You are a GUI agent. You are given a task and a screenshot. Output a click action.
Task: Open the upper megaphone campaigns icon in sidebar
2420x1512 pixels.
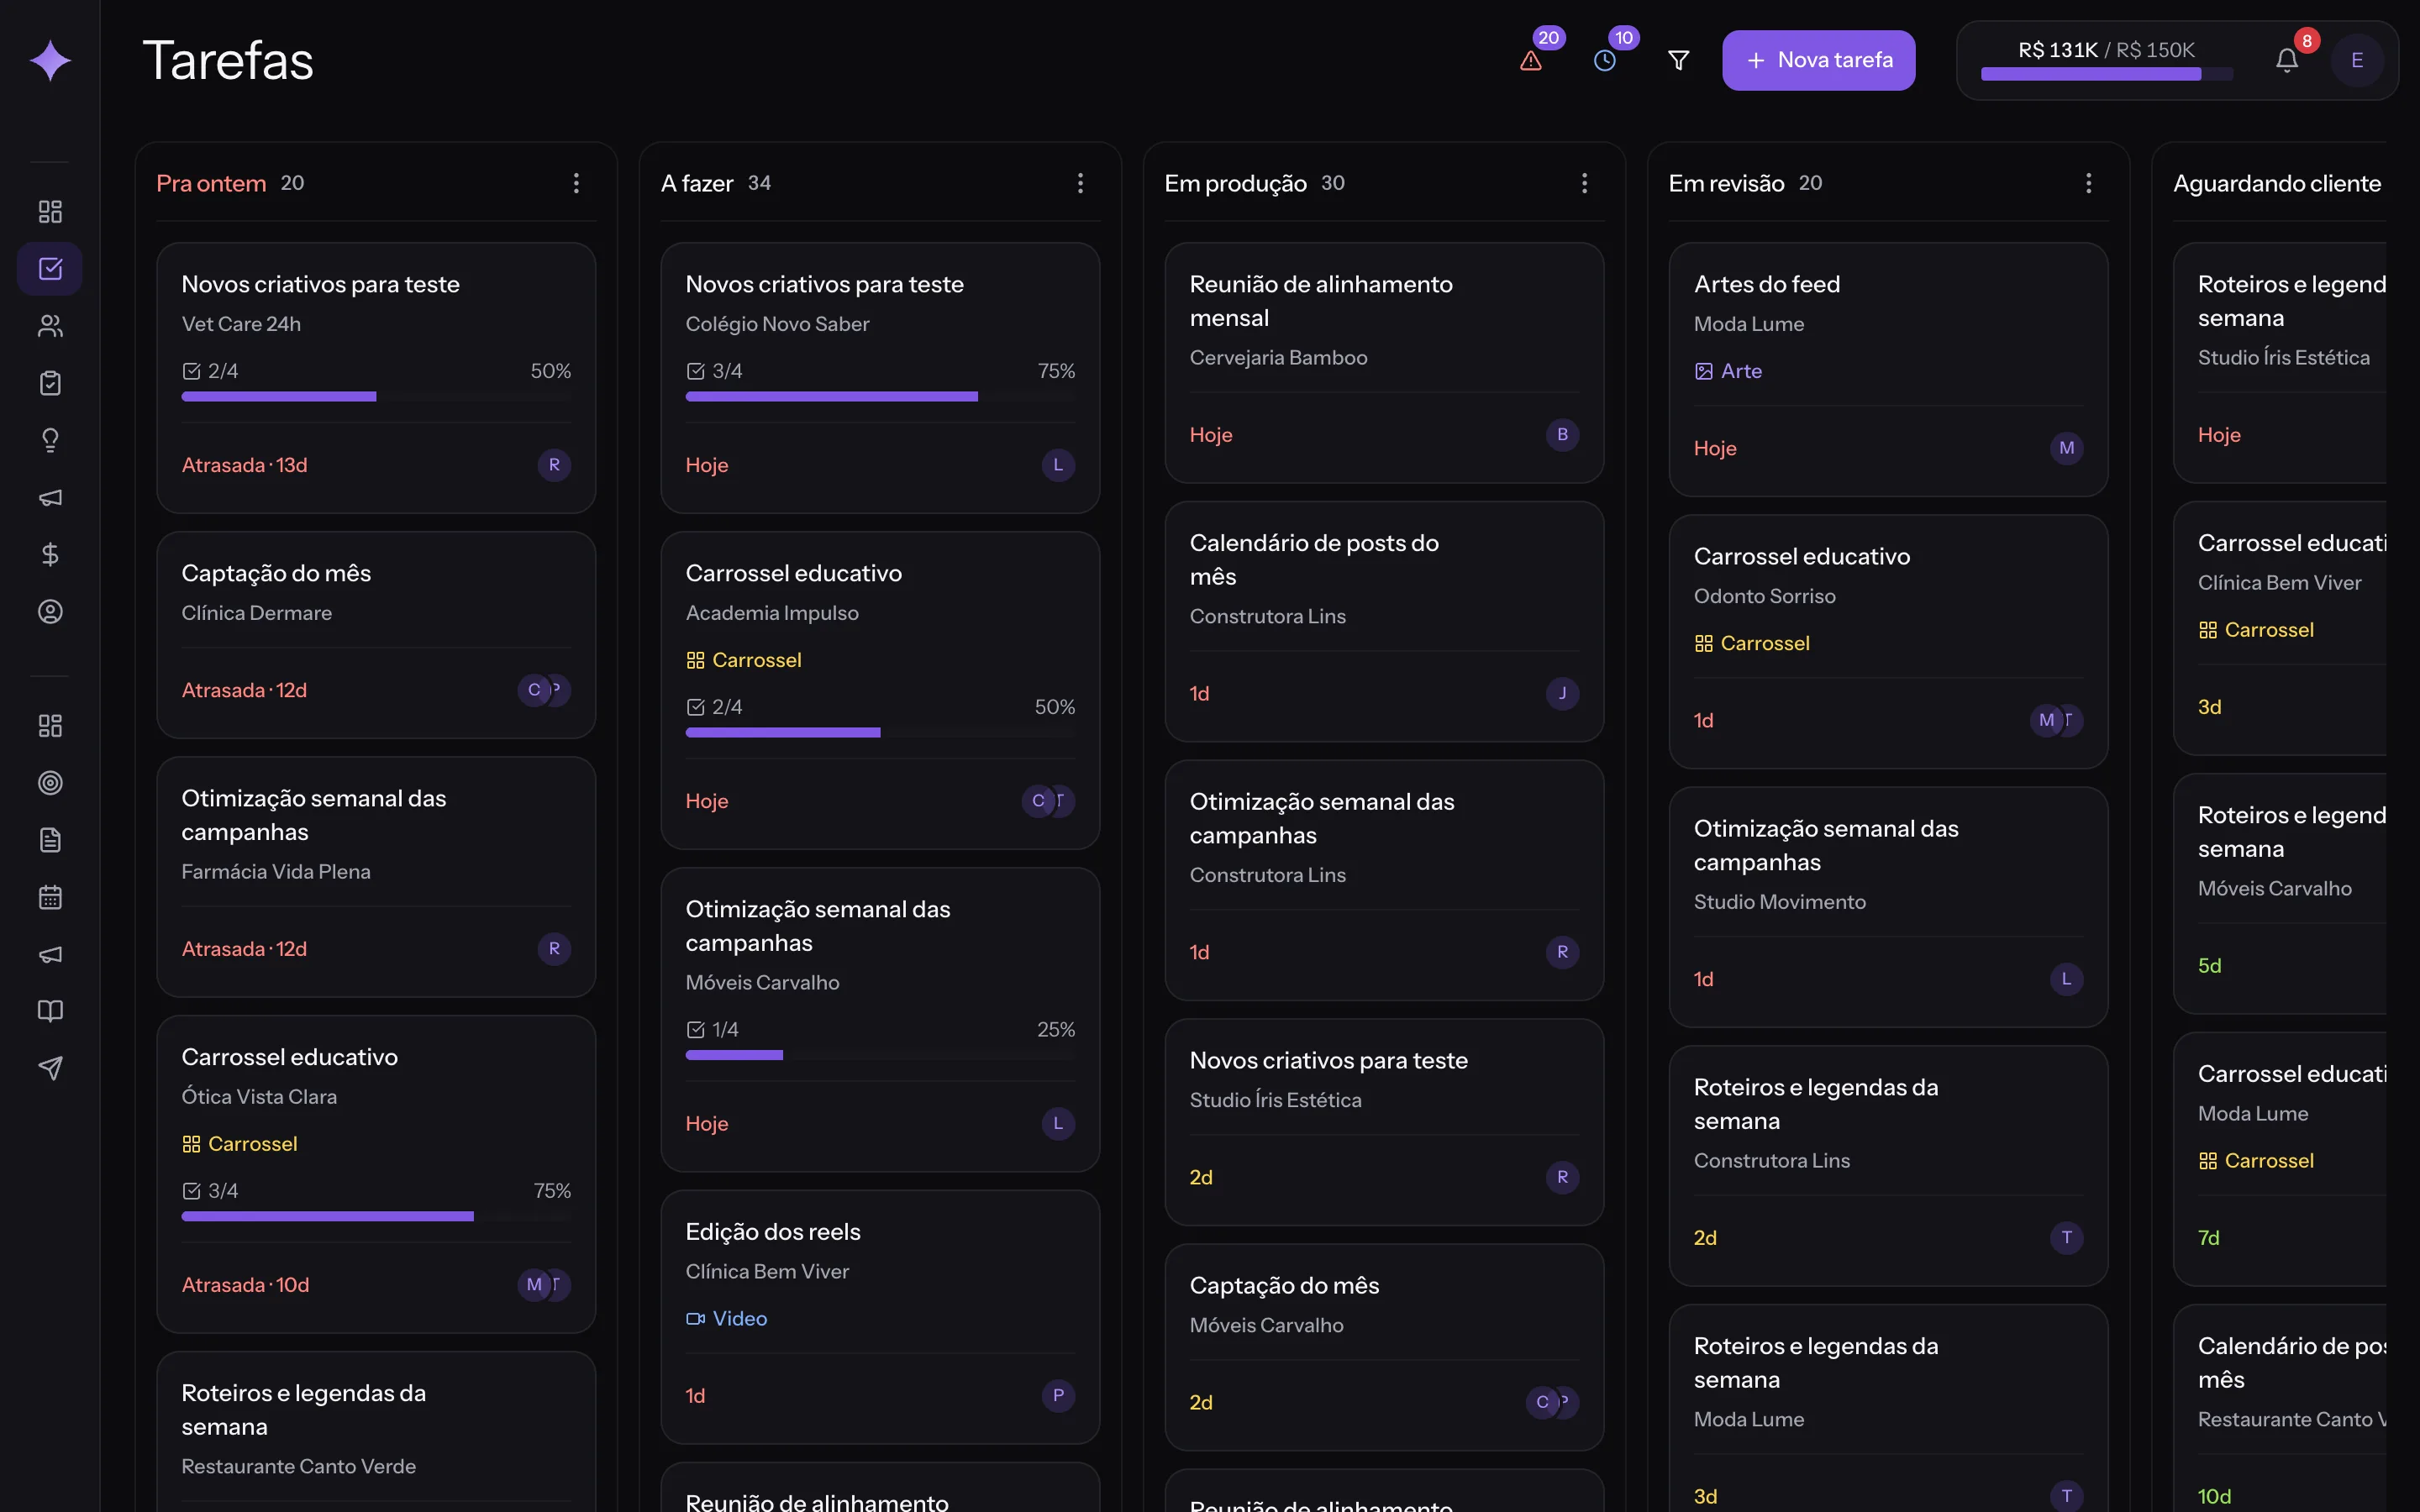click(50, 497)
